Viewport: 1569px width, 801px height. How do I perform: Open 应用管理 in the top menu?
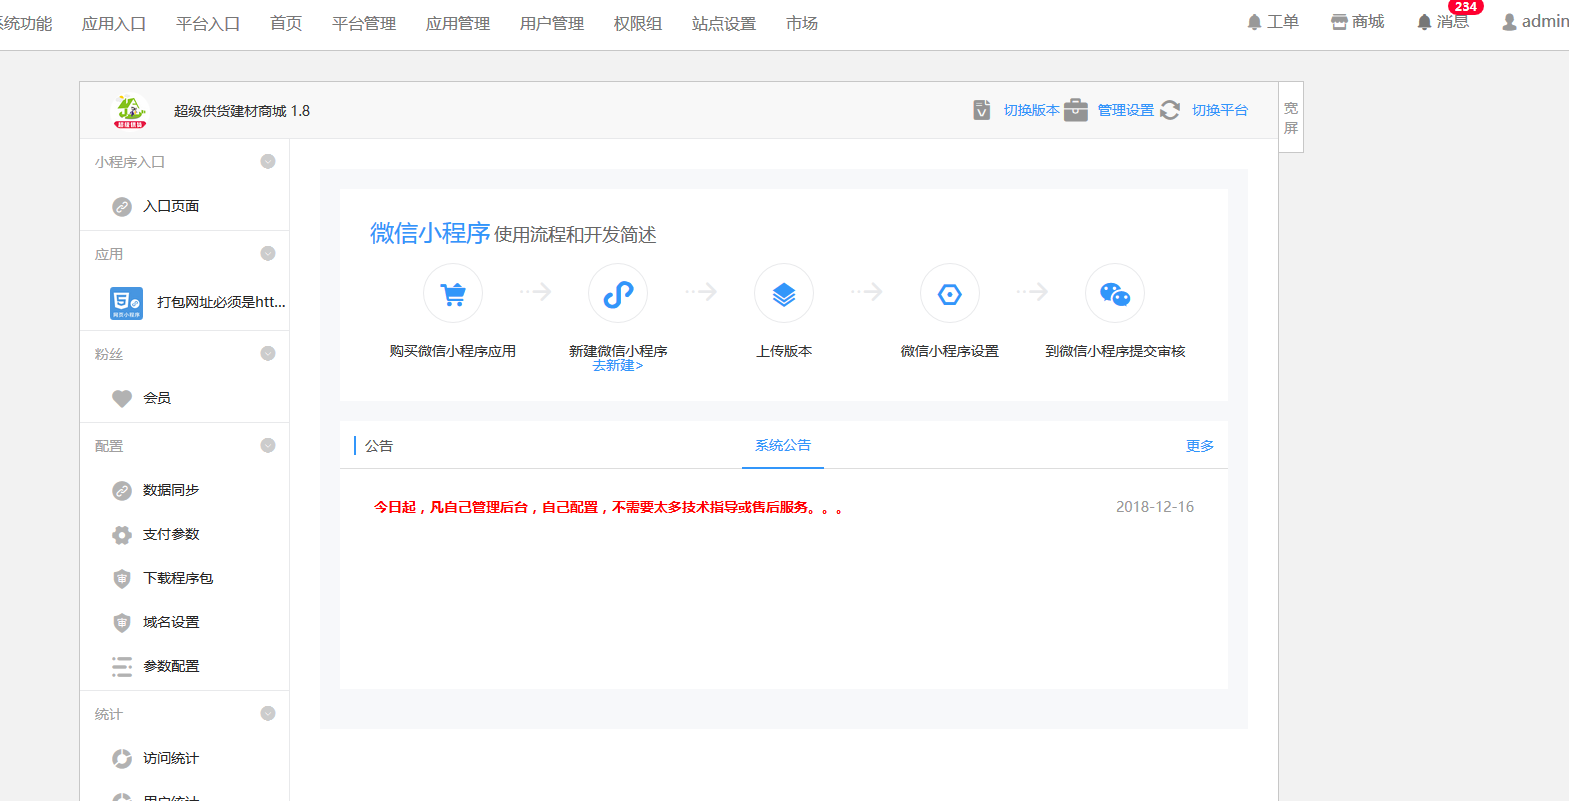(458, 23)
